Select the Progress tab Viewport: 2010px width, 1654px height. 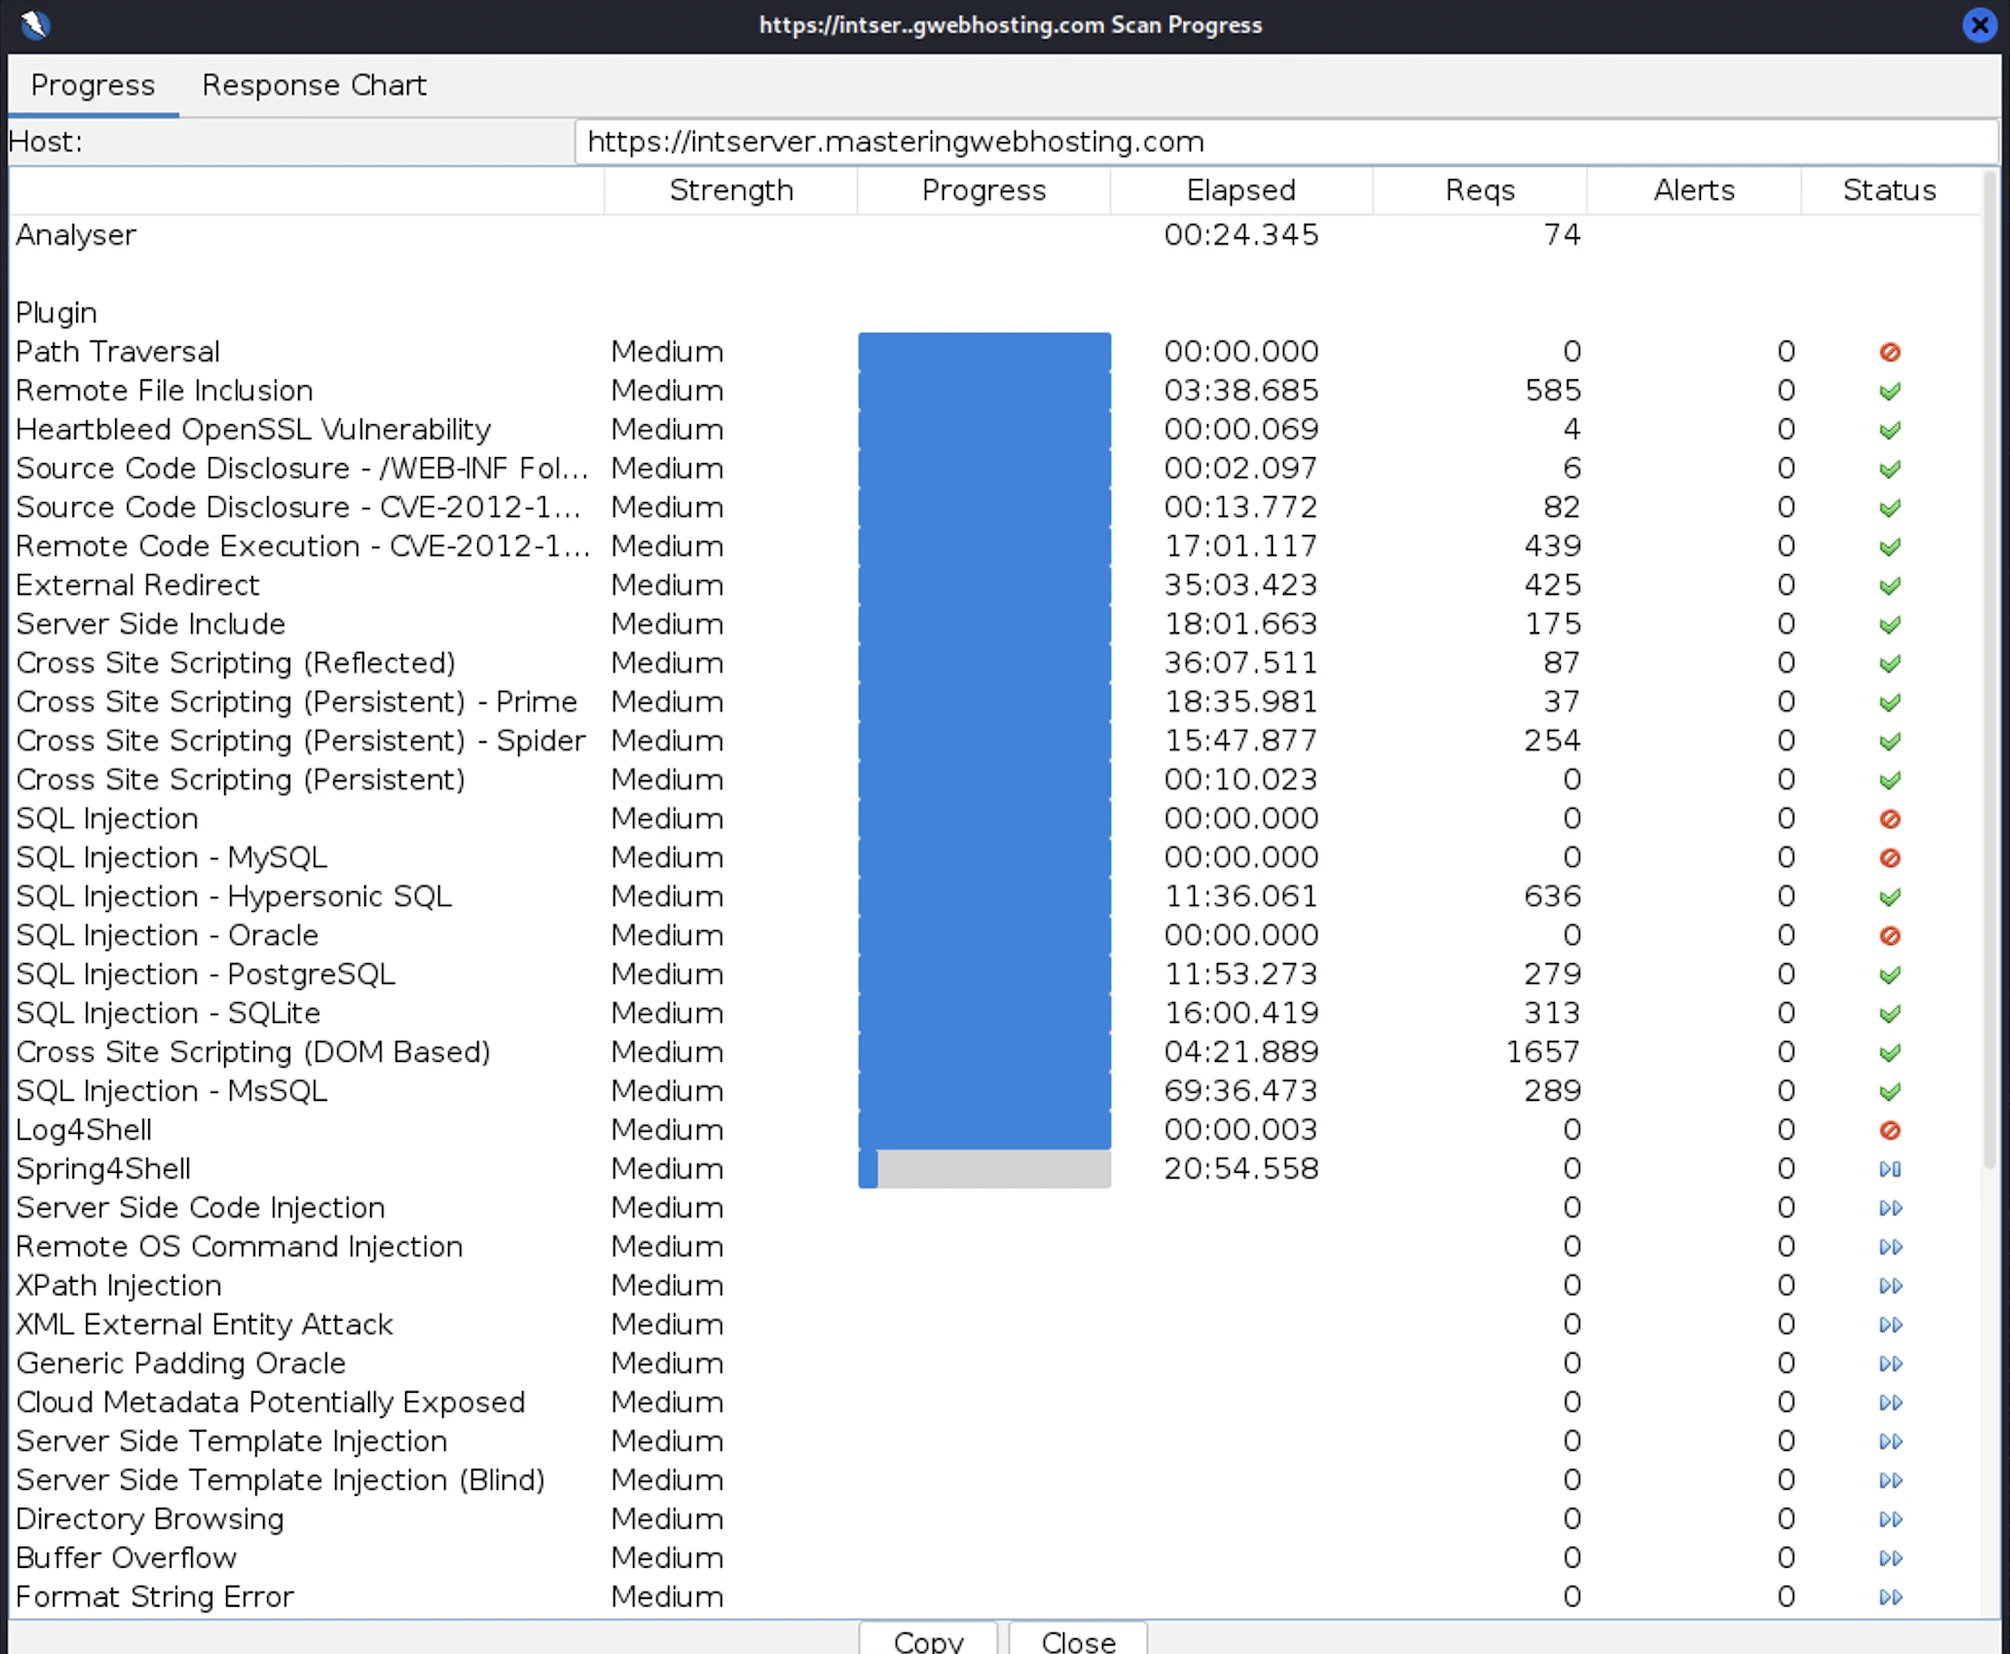pyautogui.click(x=93, y=85)
